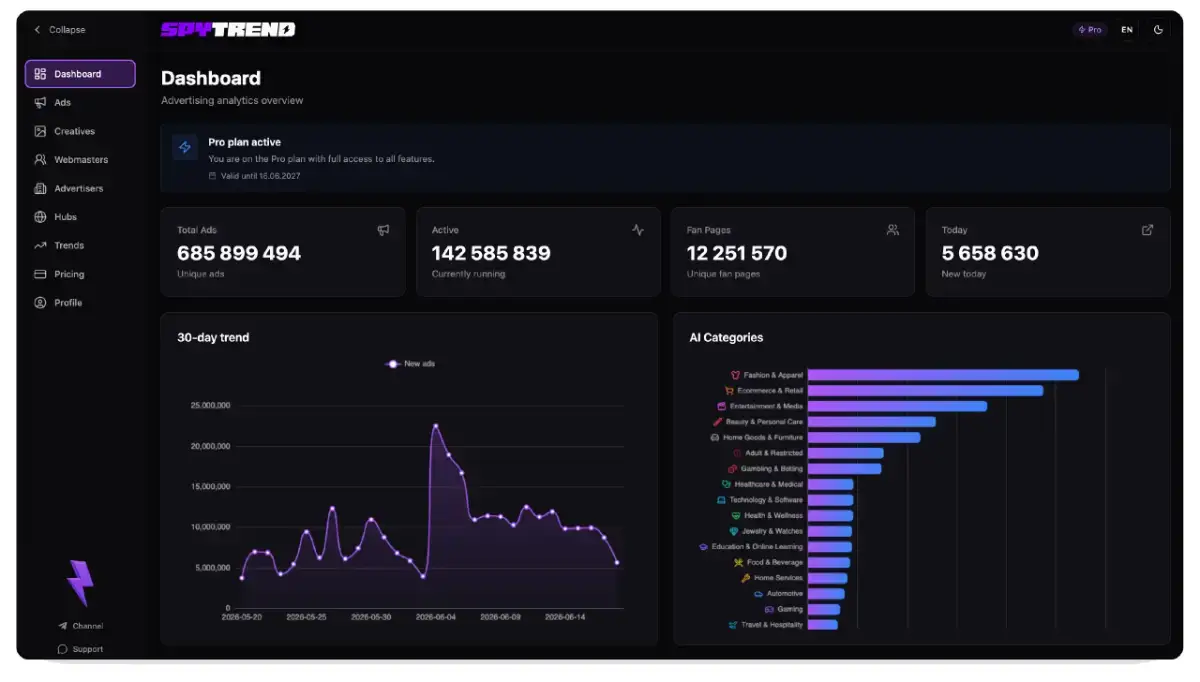Click the pulse icon on Active card
Image resolution: width=1200 pixels, height=682 pixels.
pos(638,230)
